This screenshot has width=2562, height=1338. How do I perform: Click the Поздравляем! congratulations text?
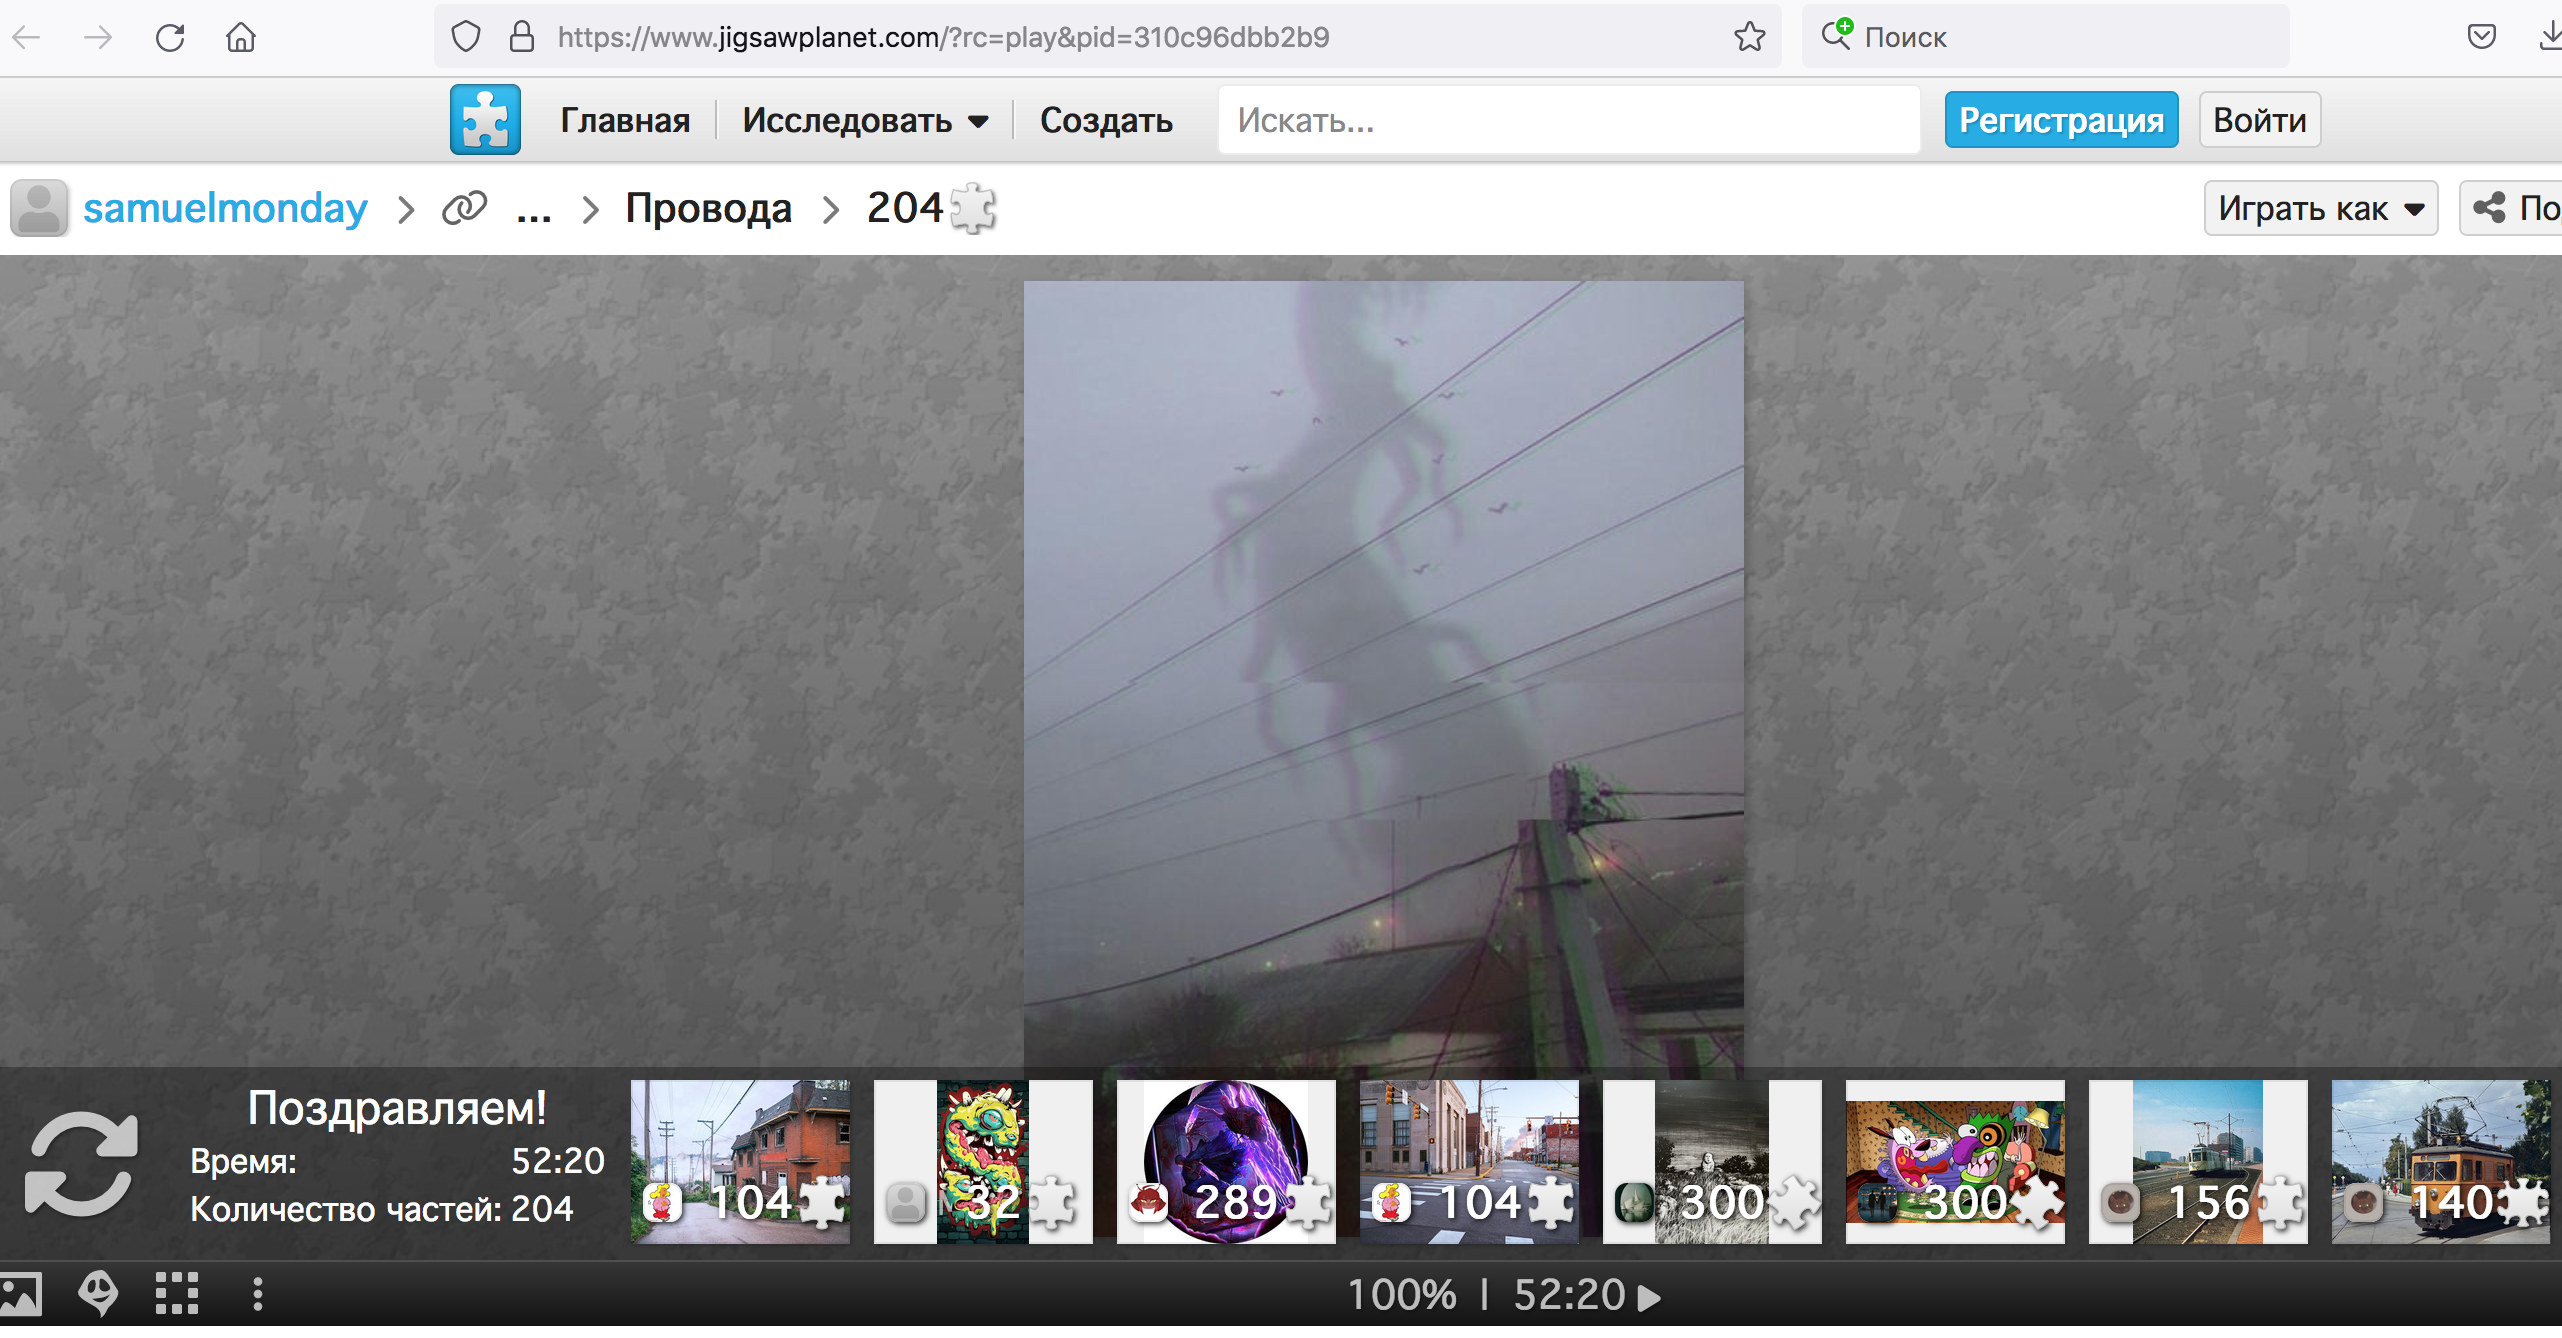point(397,1108)
